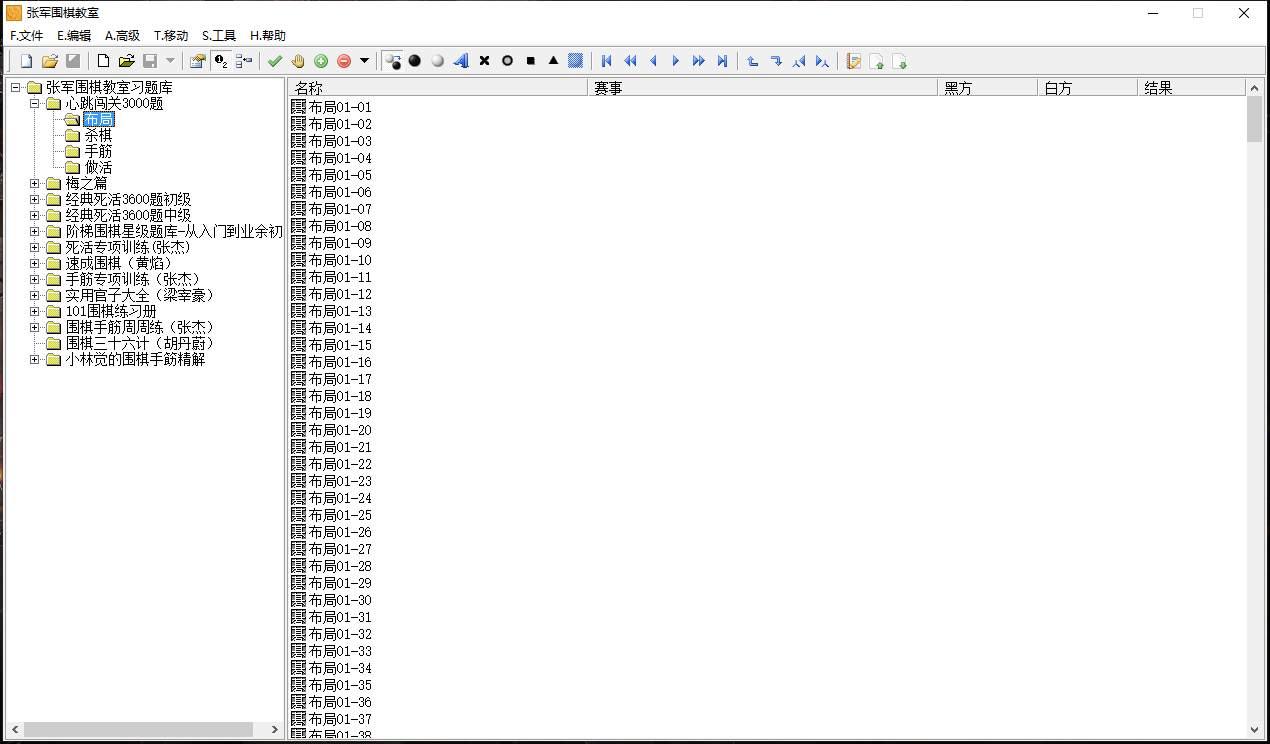Expand the 101围棋练习册 node
This screenshot has width=1270, height=744.
coord(35,311)
